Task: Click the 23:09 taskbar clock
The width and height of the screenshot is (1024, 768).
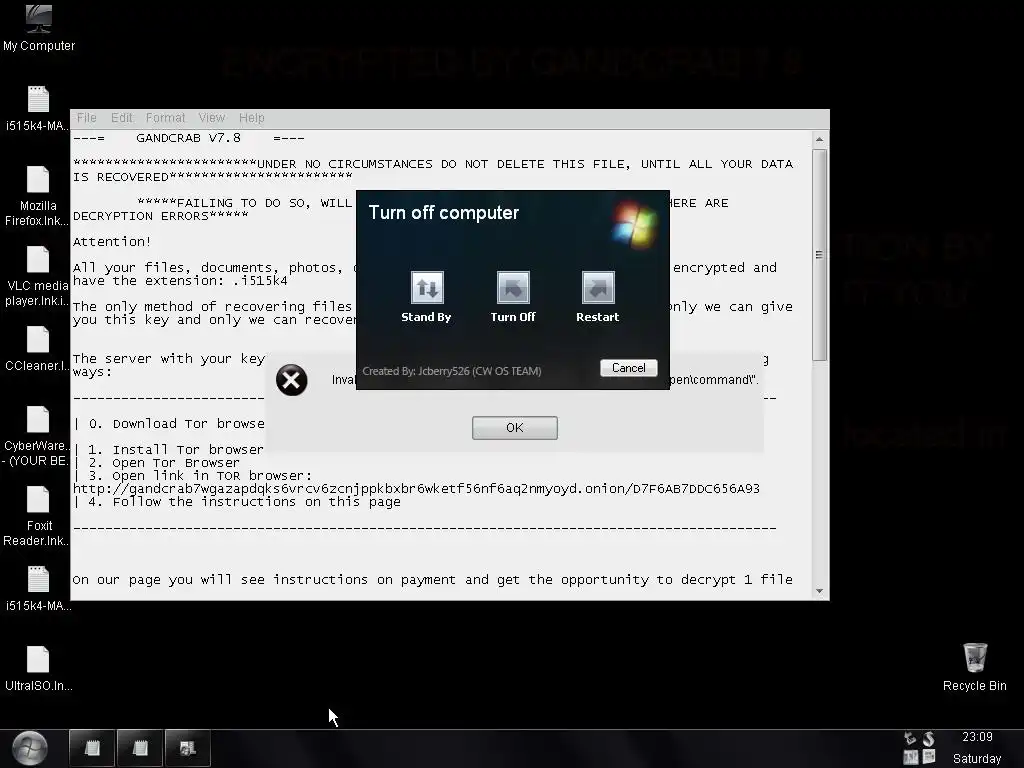Action: 977,737
